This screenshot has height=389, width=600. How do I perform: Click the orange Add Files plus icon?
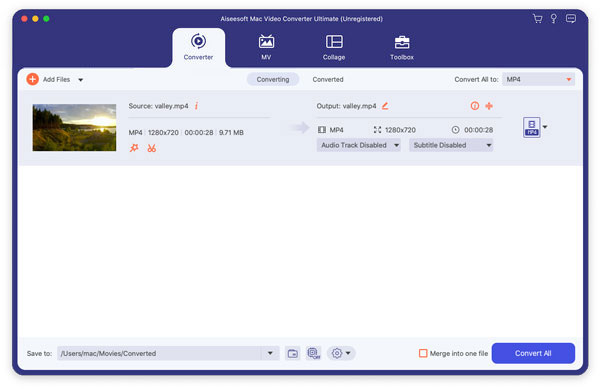[x=33, y=79]
